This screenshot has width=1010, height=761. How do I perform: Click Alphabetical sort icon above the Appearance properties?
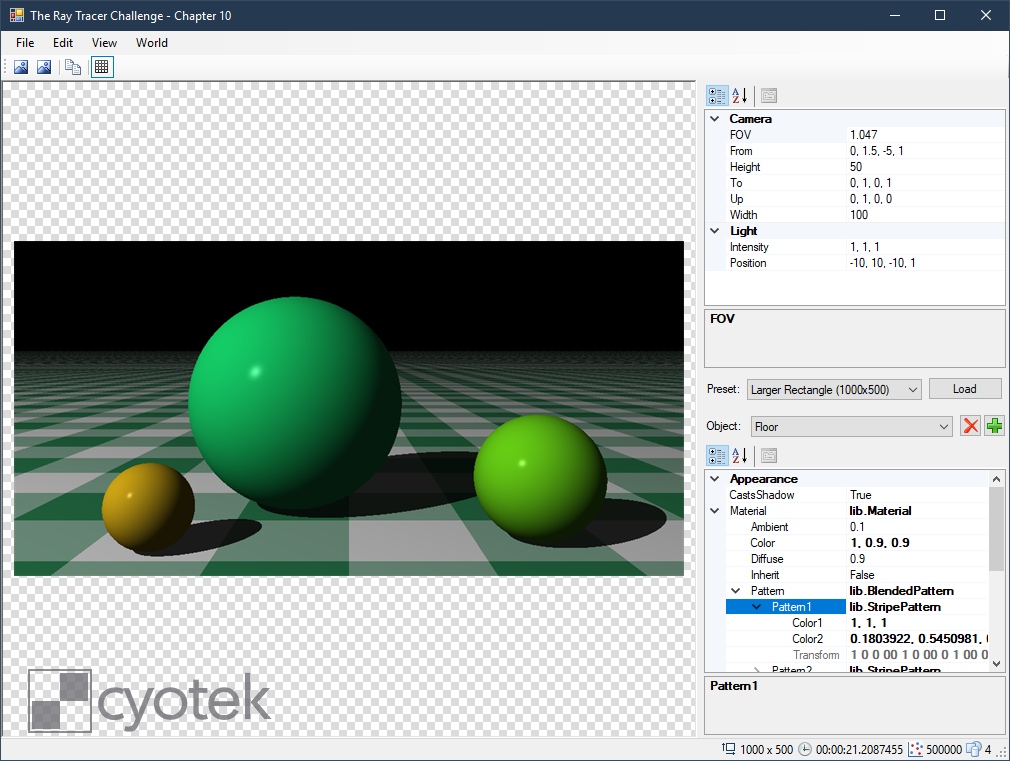coord(740,456)
